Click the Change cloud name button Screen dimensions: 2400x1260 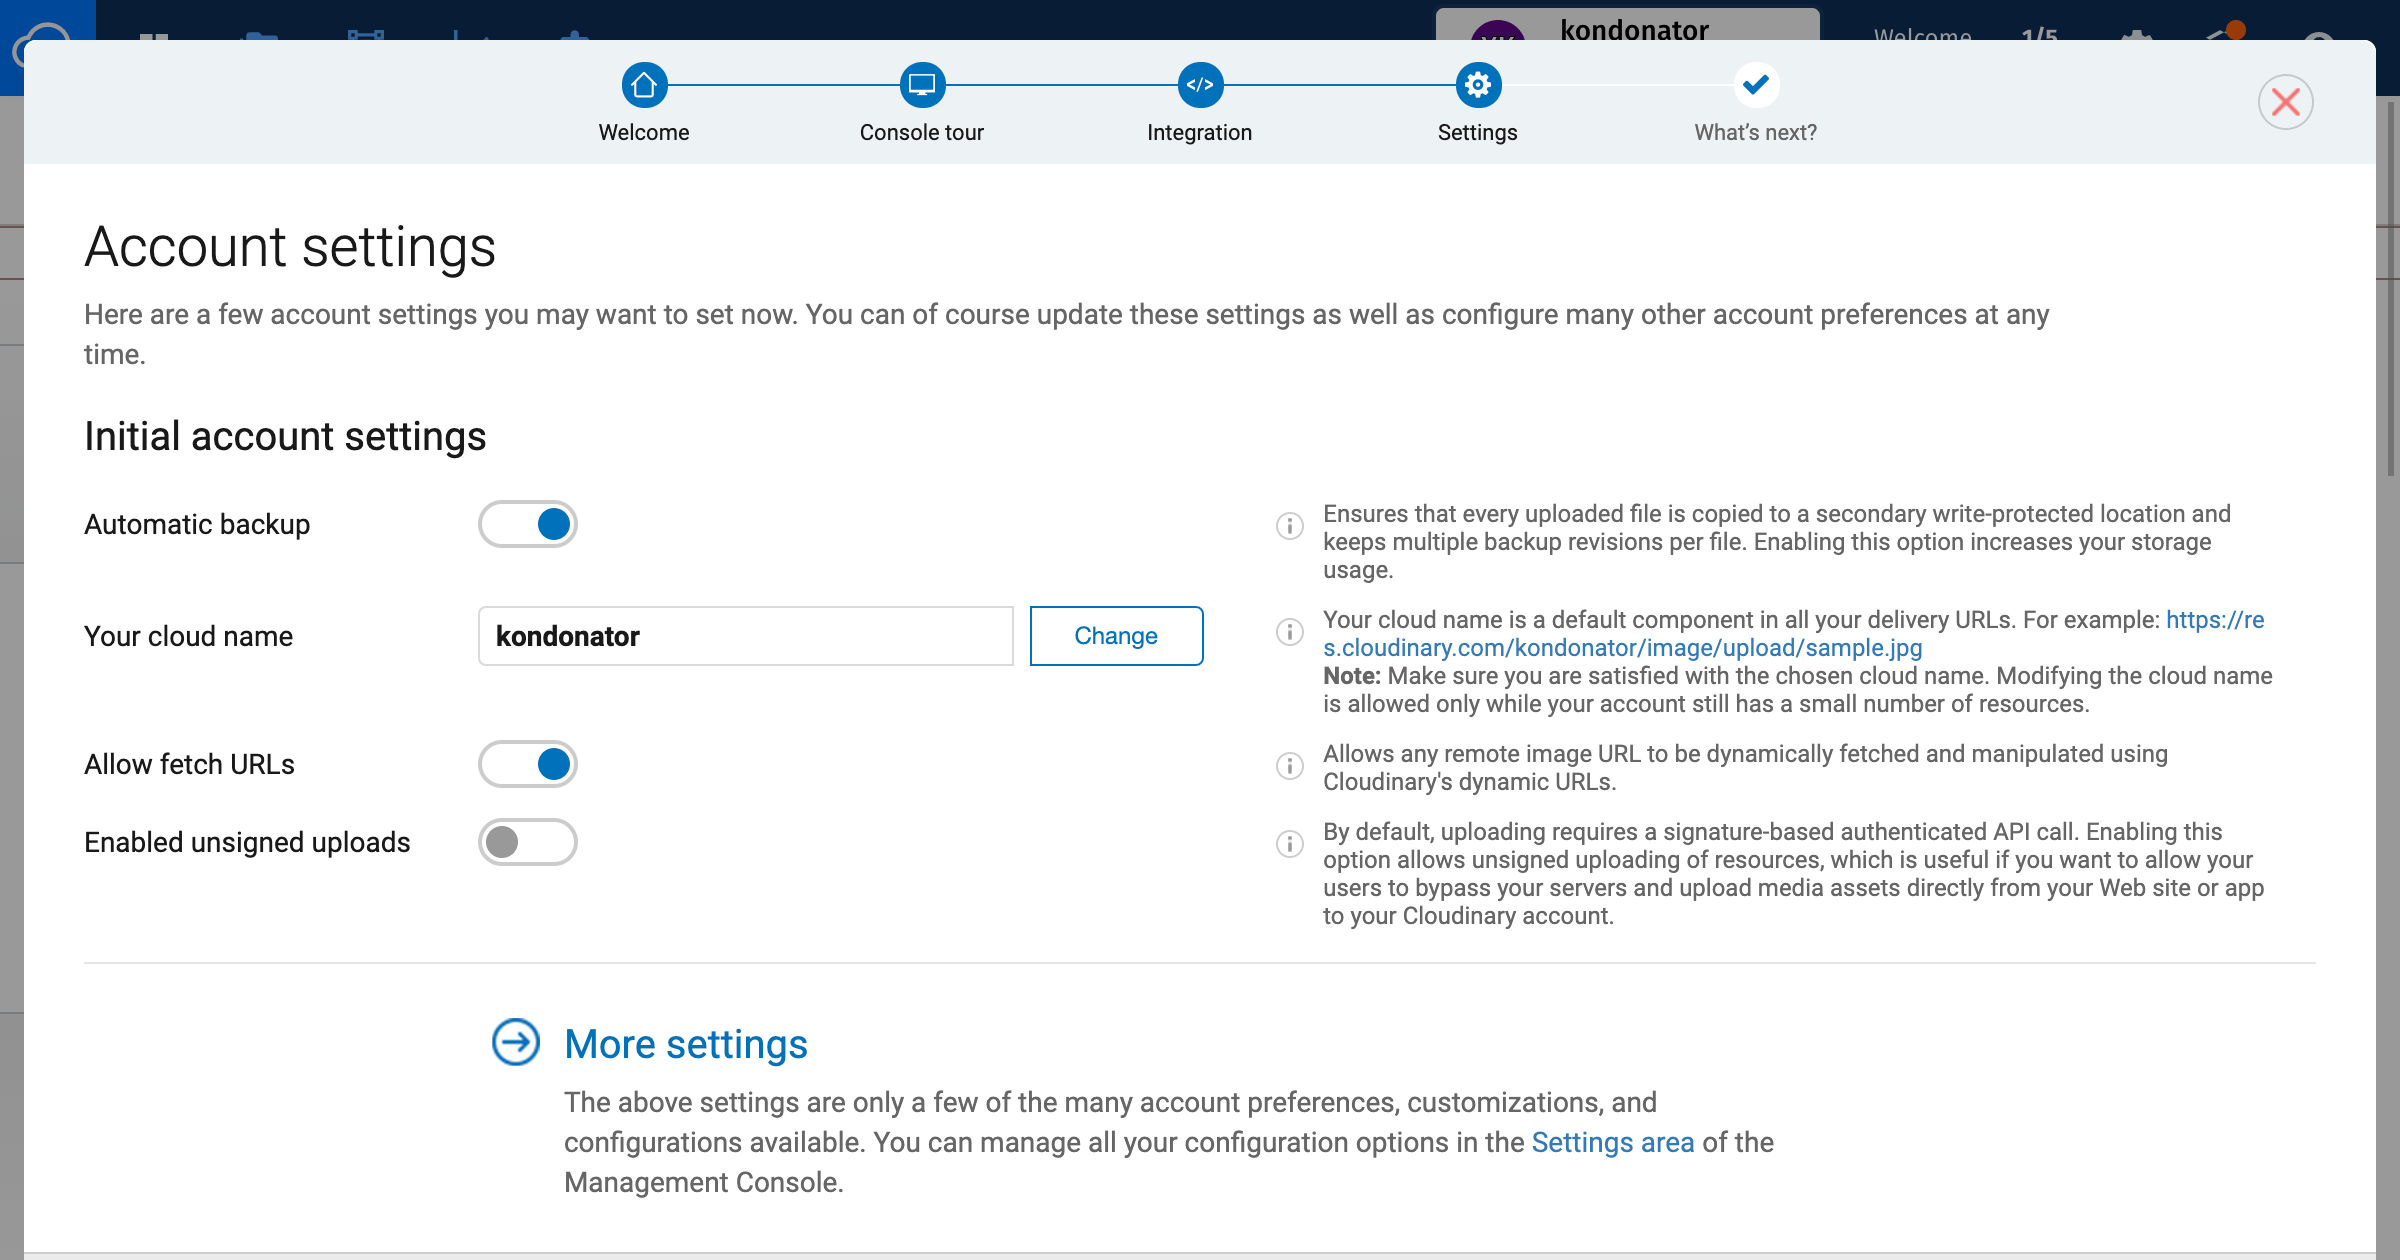tap(1116, 636)
